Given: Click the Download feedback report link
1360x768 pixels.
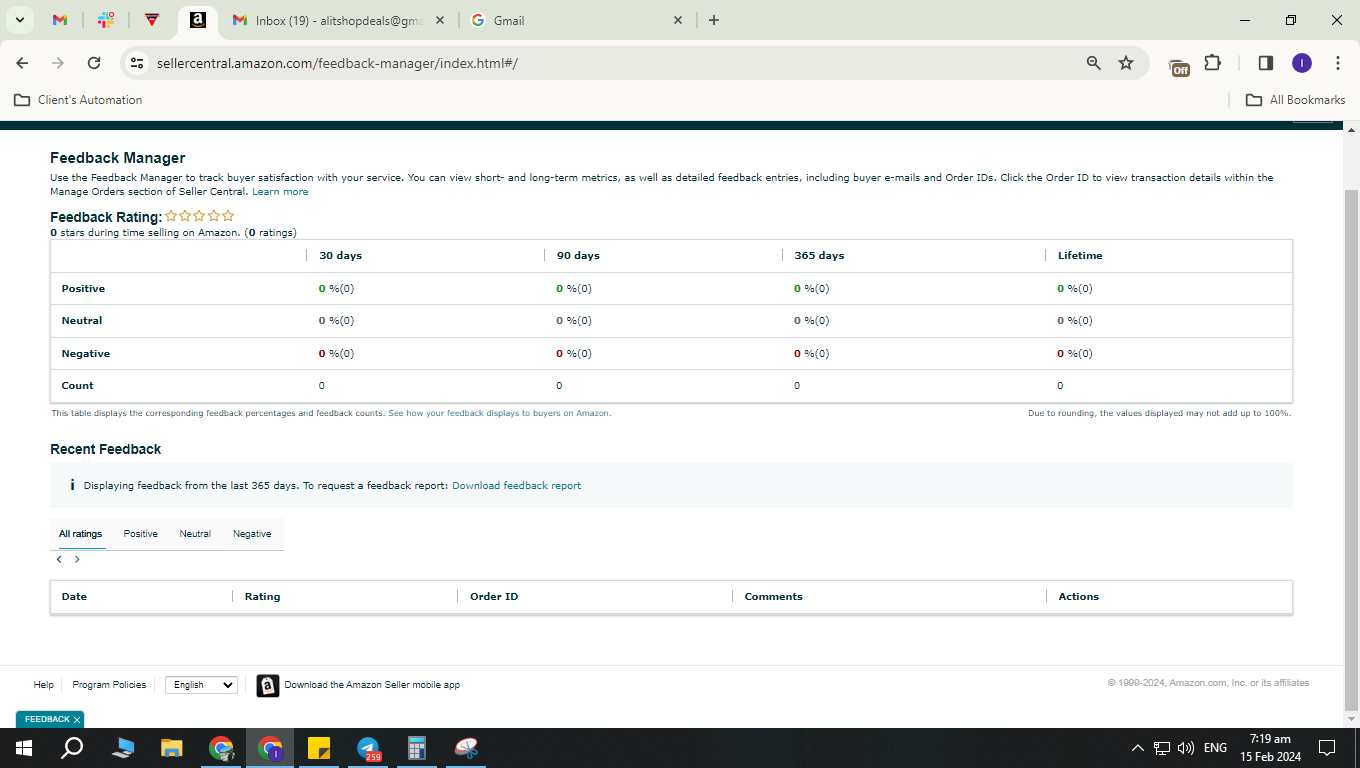Looking at the screenshot, I should point(516,486).
